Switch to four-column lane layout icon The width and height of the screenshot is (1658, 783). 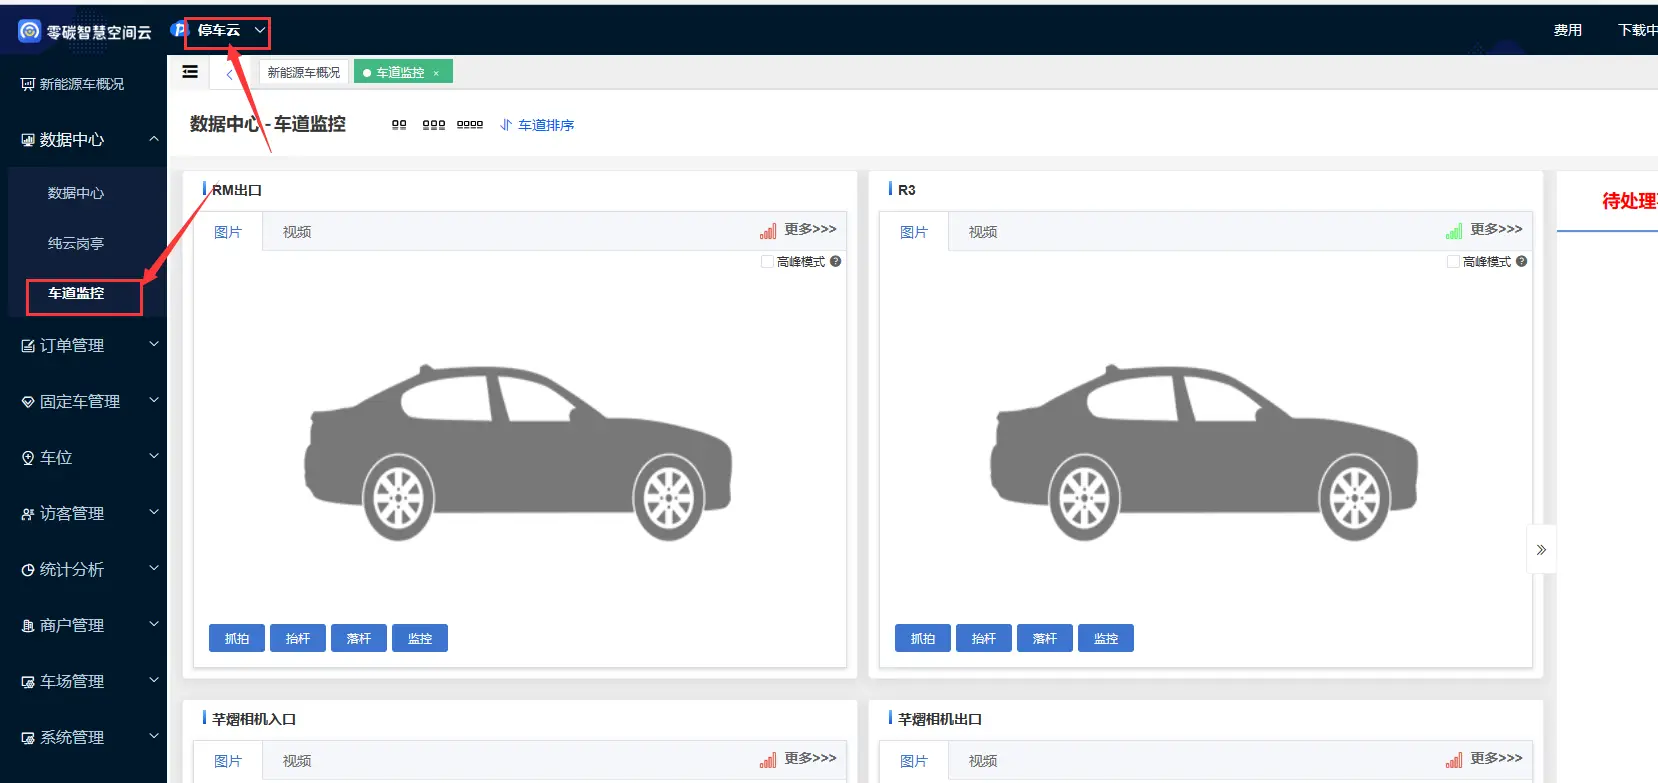click(x=469, y=125)
